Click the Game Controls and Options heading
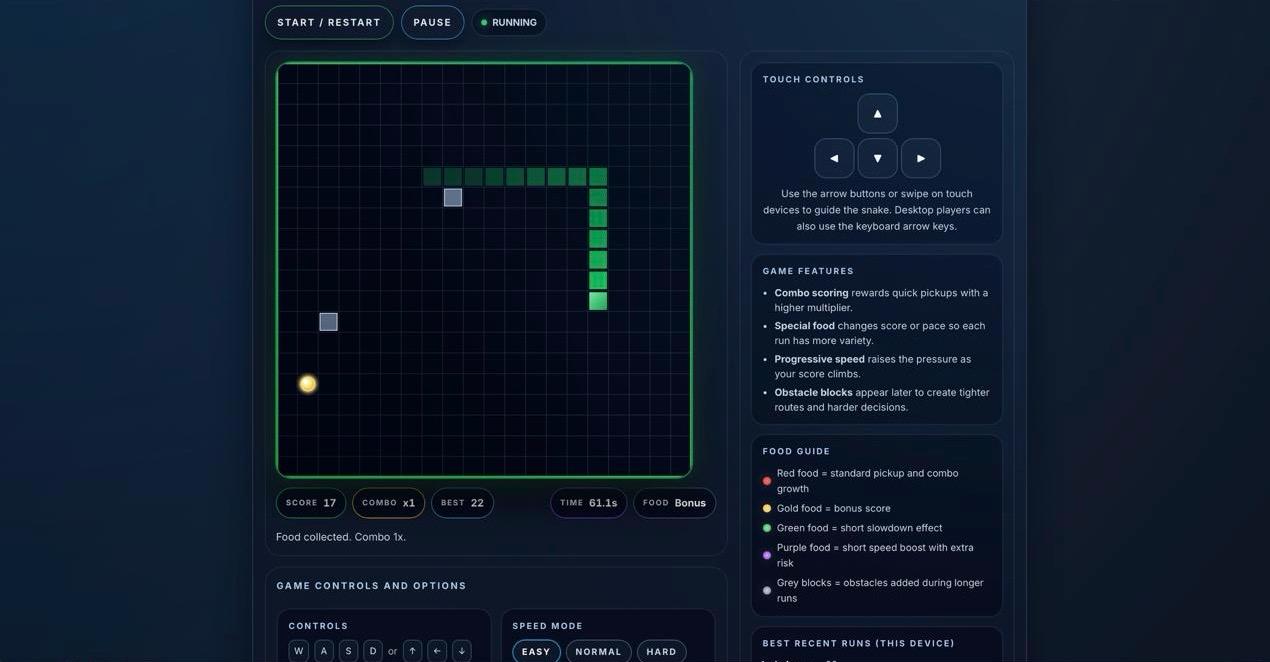Image resolution: width=1270 pixels, height=662 pixels. pos(371,586)
